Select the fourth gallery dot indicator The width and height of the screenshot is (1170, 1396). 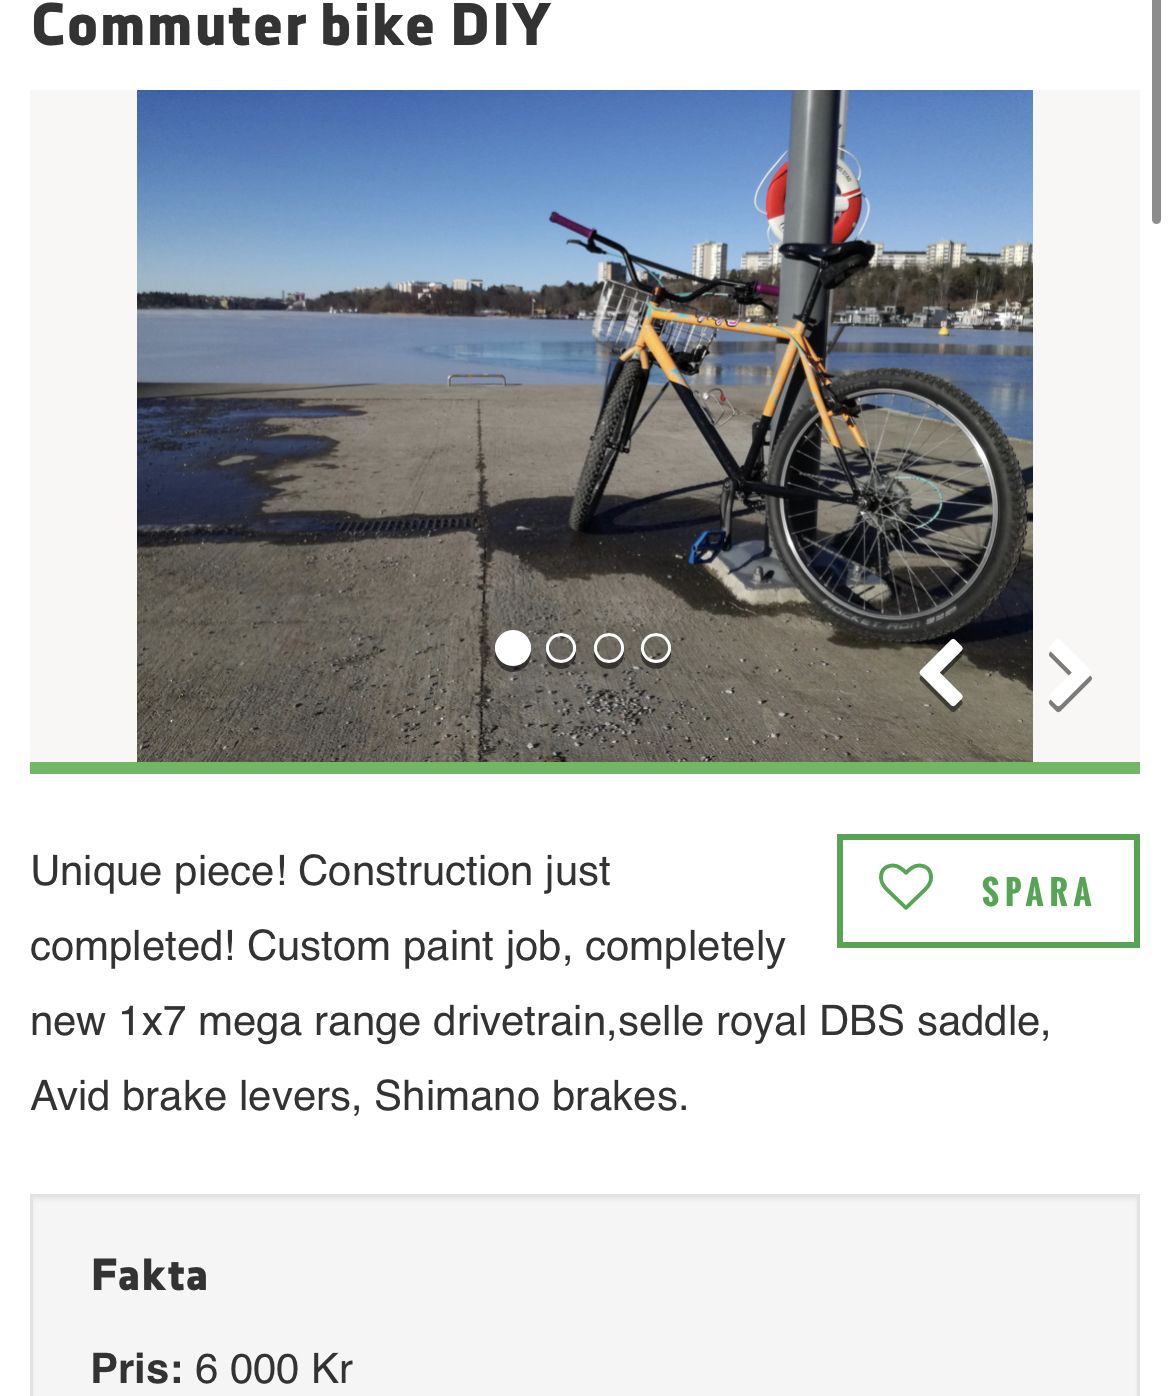[656, 648]
